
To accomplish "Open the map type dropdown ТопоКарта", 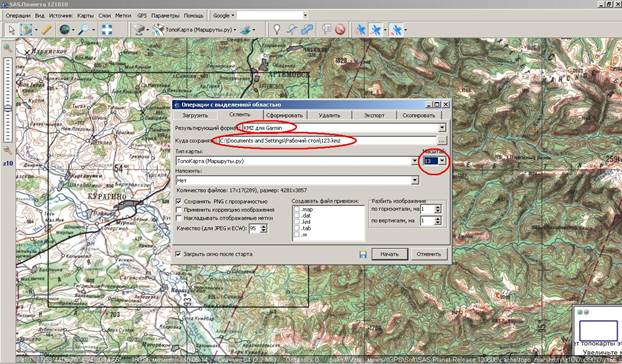I will pyautogui.click(x=415, y=161).
